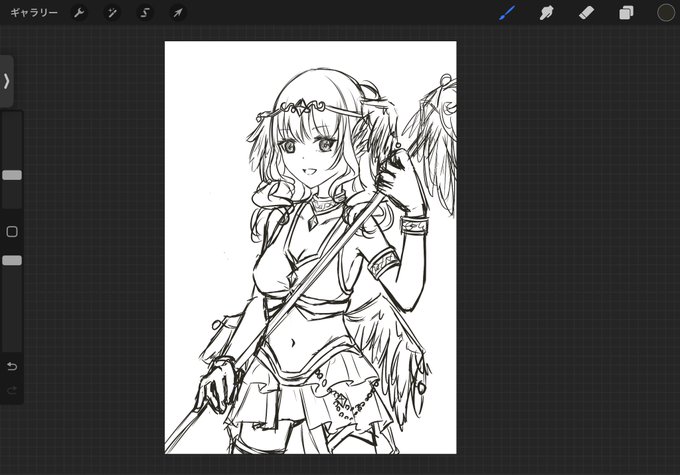
Task: Select the Eraser tool
Action: (586, 13)
